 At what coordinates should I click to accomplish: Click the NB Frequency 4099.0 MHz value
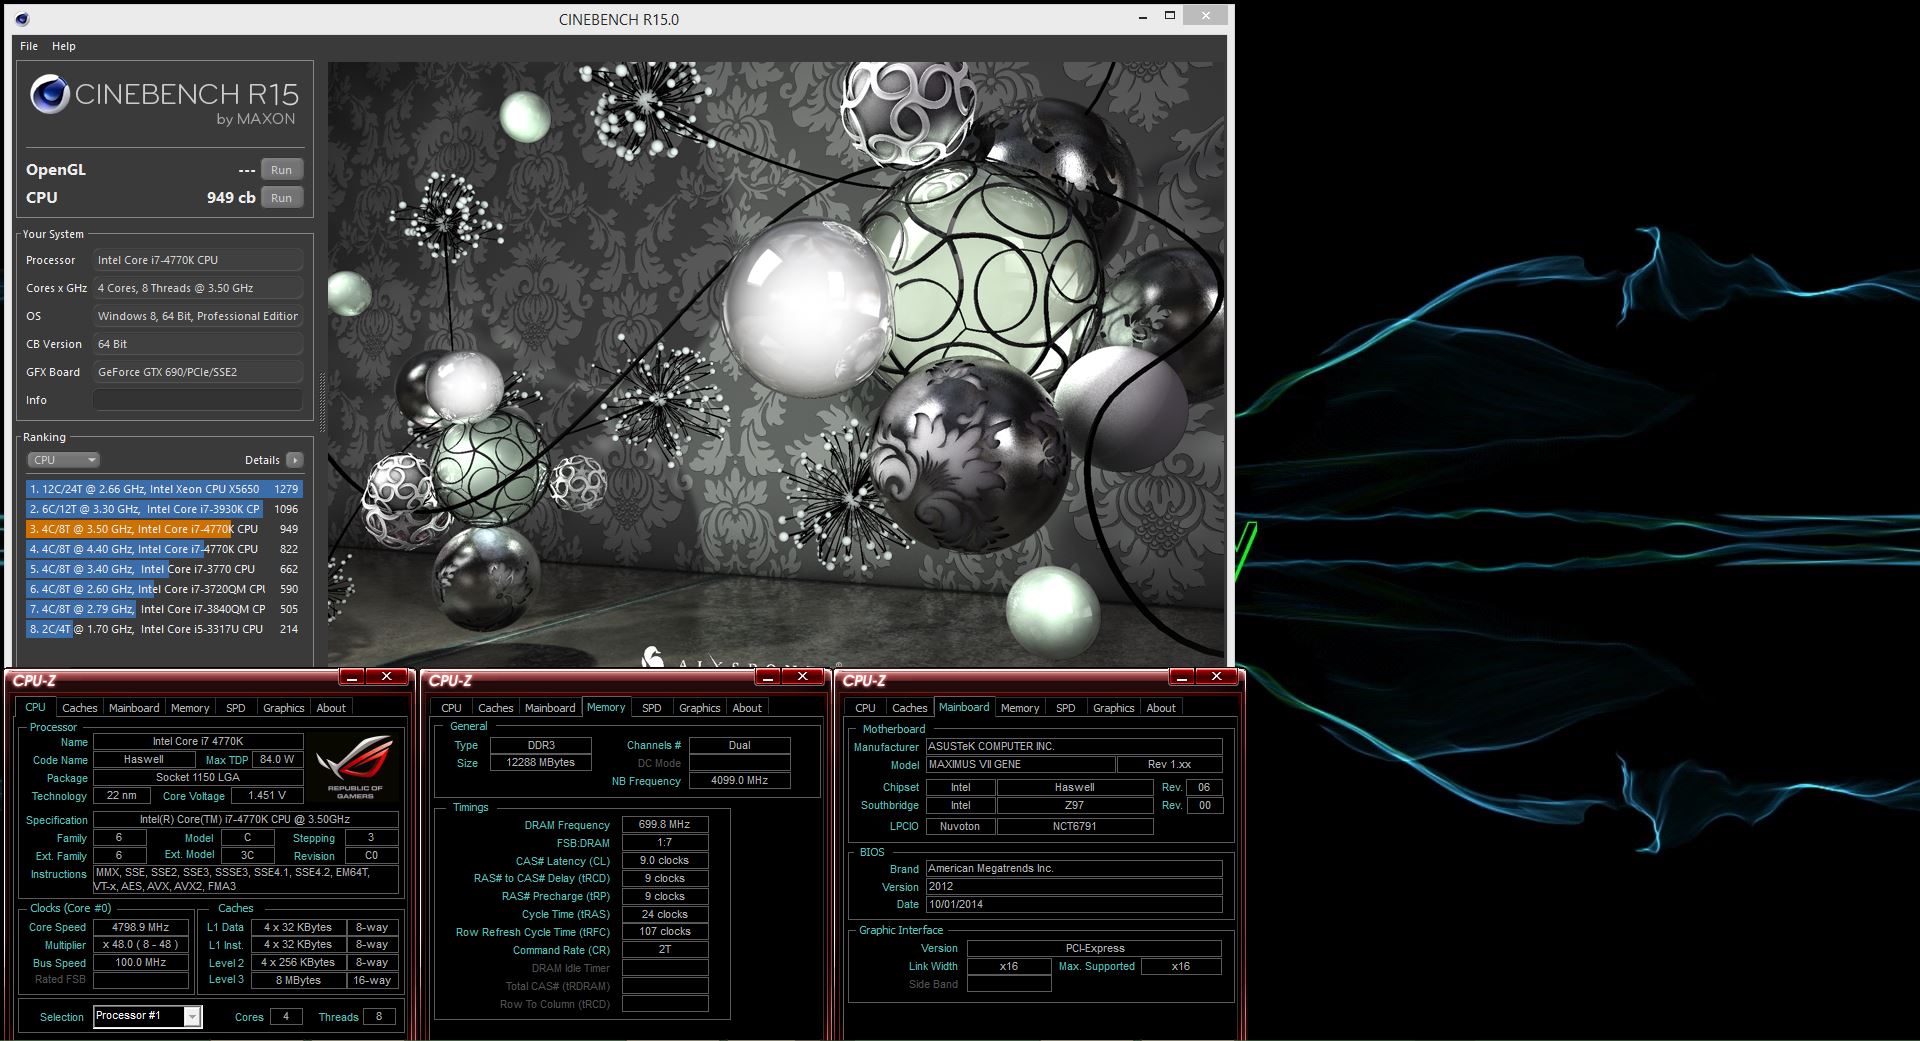click(740, 781)
